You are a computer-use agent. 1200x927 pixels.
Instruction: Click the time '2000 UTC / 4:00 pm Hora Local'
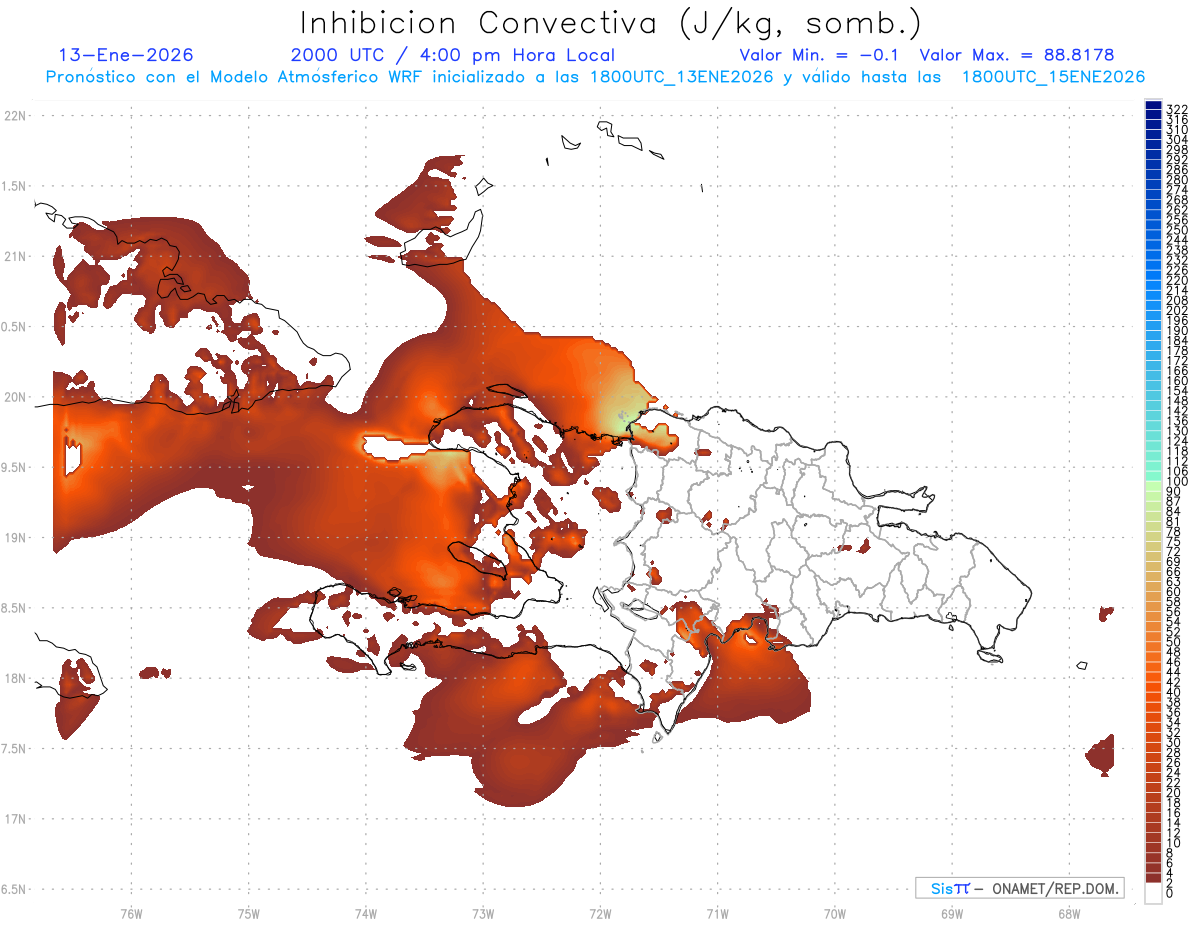click(x=453, y=55)
